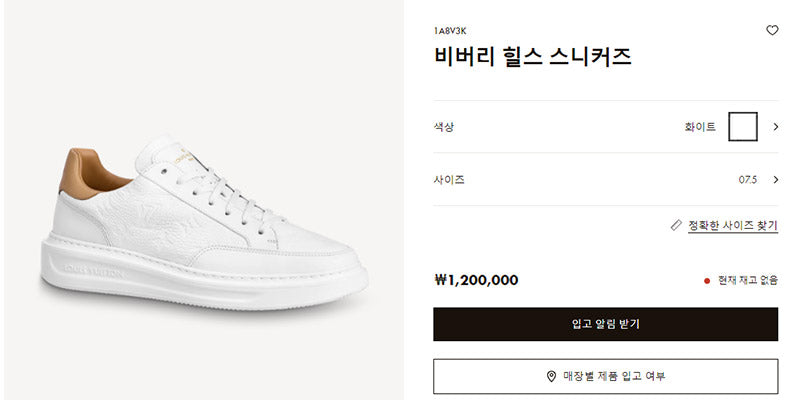Image resolution: width=800 pixels, height=400 pixels.
Task: Click the white sneaker product image
Action: (204, 223)
